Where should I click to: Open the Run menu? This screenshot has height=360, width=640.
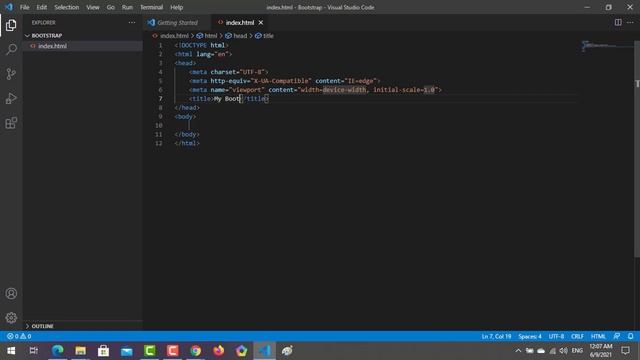[x=127, y=7]
